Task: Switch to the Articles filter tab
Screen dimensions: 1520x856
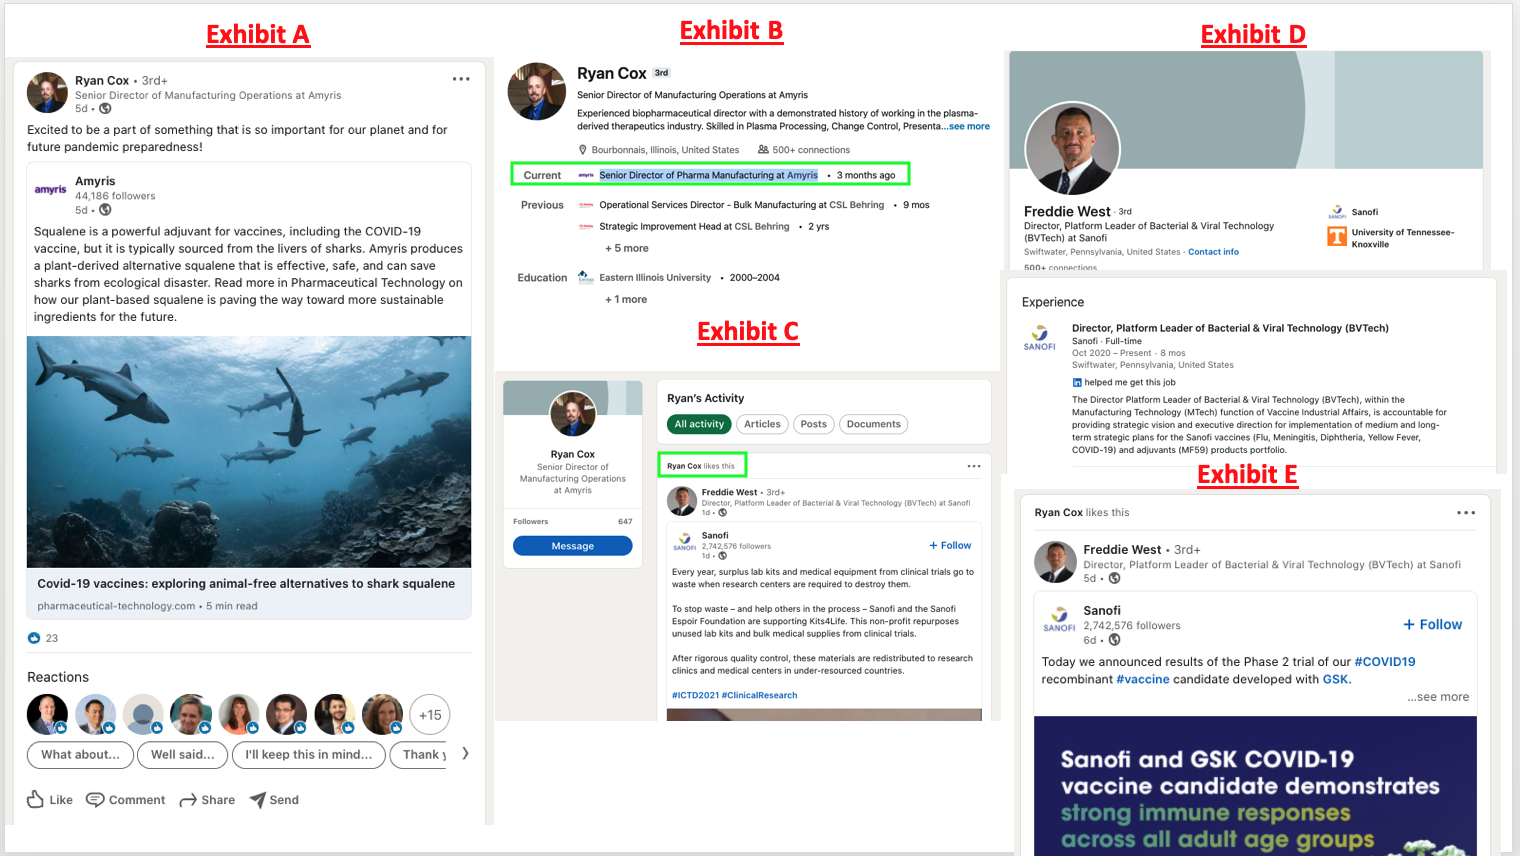Action: 762,424
